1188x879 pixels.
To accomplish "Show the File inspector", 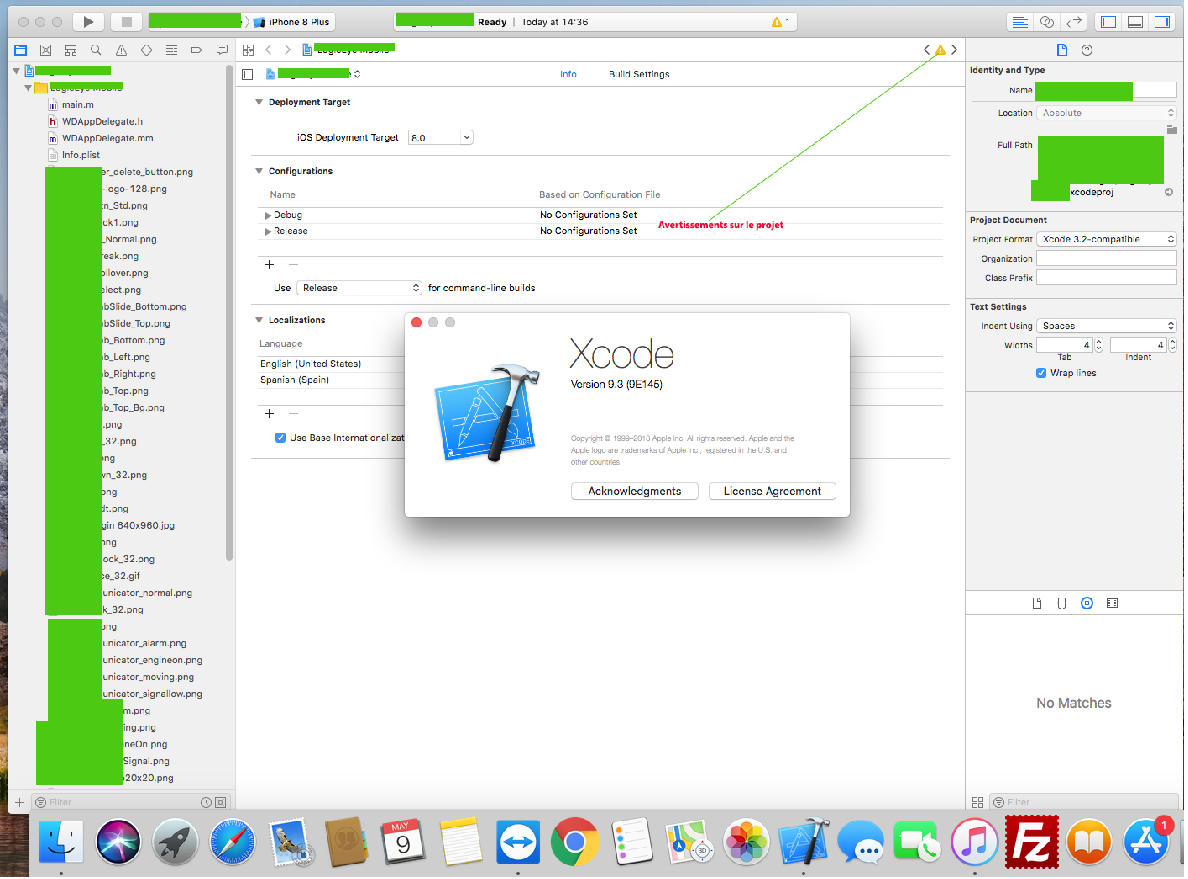I will 1062,51.
